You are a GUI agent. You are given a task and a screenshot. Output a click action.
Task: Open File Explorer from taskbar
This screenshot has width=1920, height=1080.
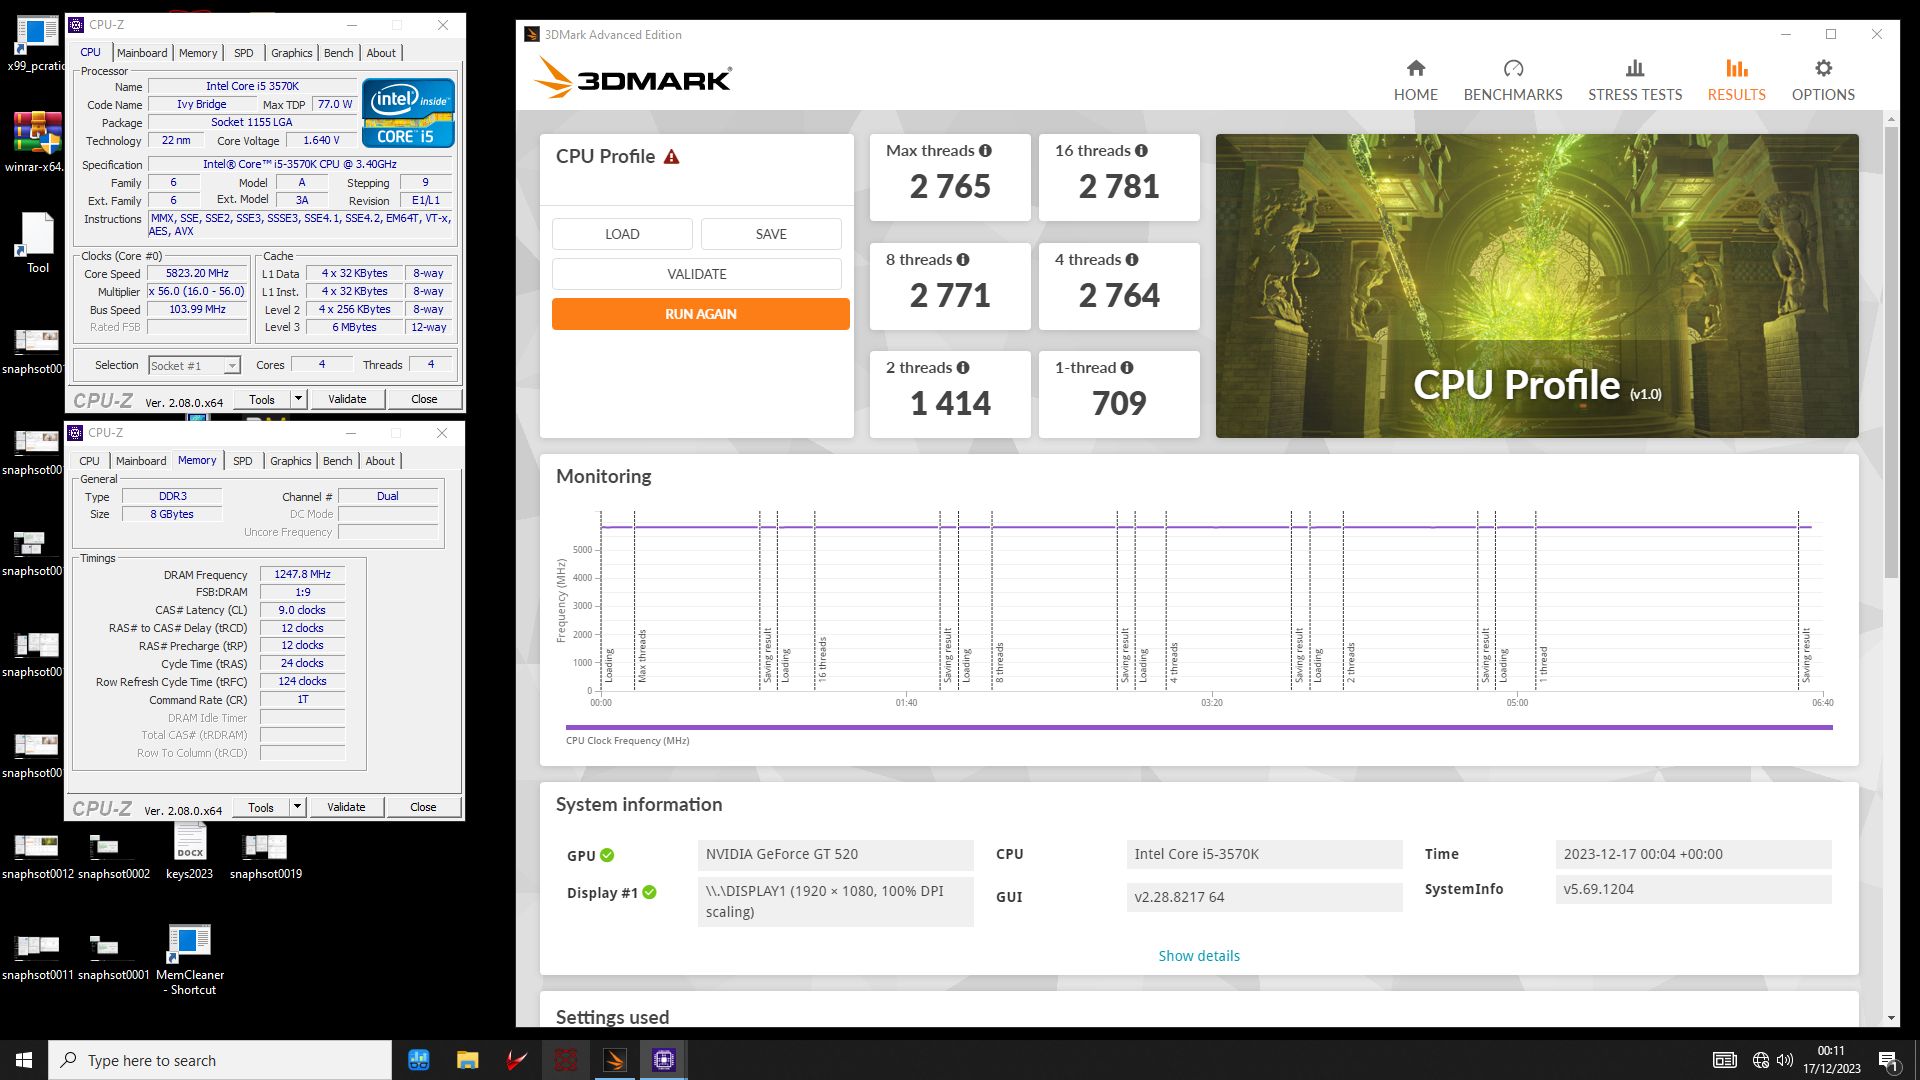click(467, 1060)
